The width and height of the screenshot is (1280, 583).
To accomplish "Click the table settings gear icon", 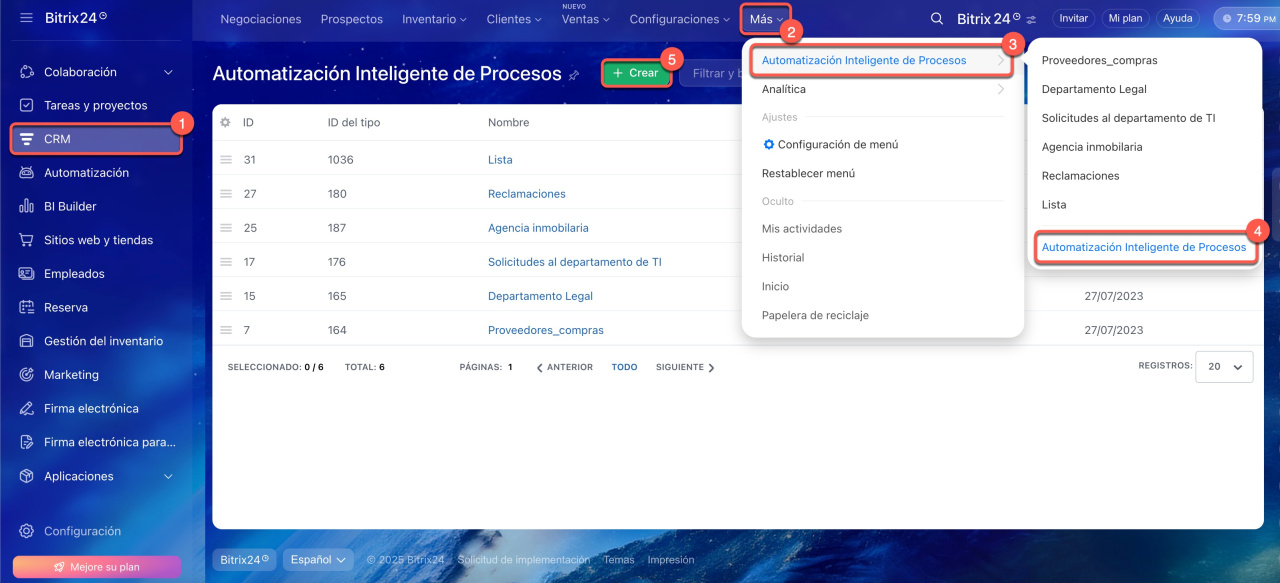I will click(226, 123).
